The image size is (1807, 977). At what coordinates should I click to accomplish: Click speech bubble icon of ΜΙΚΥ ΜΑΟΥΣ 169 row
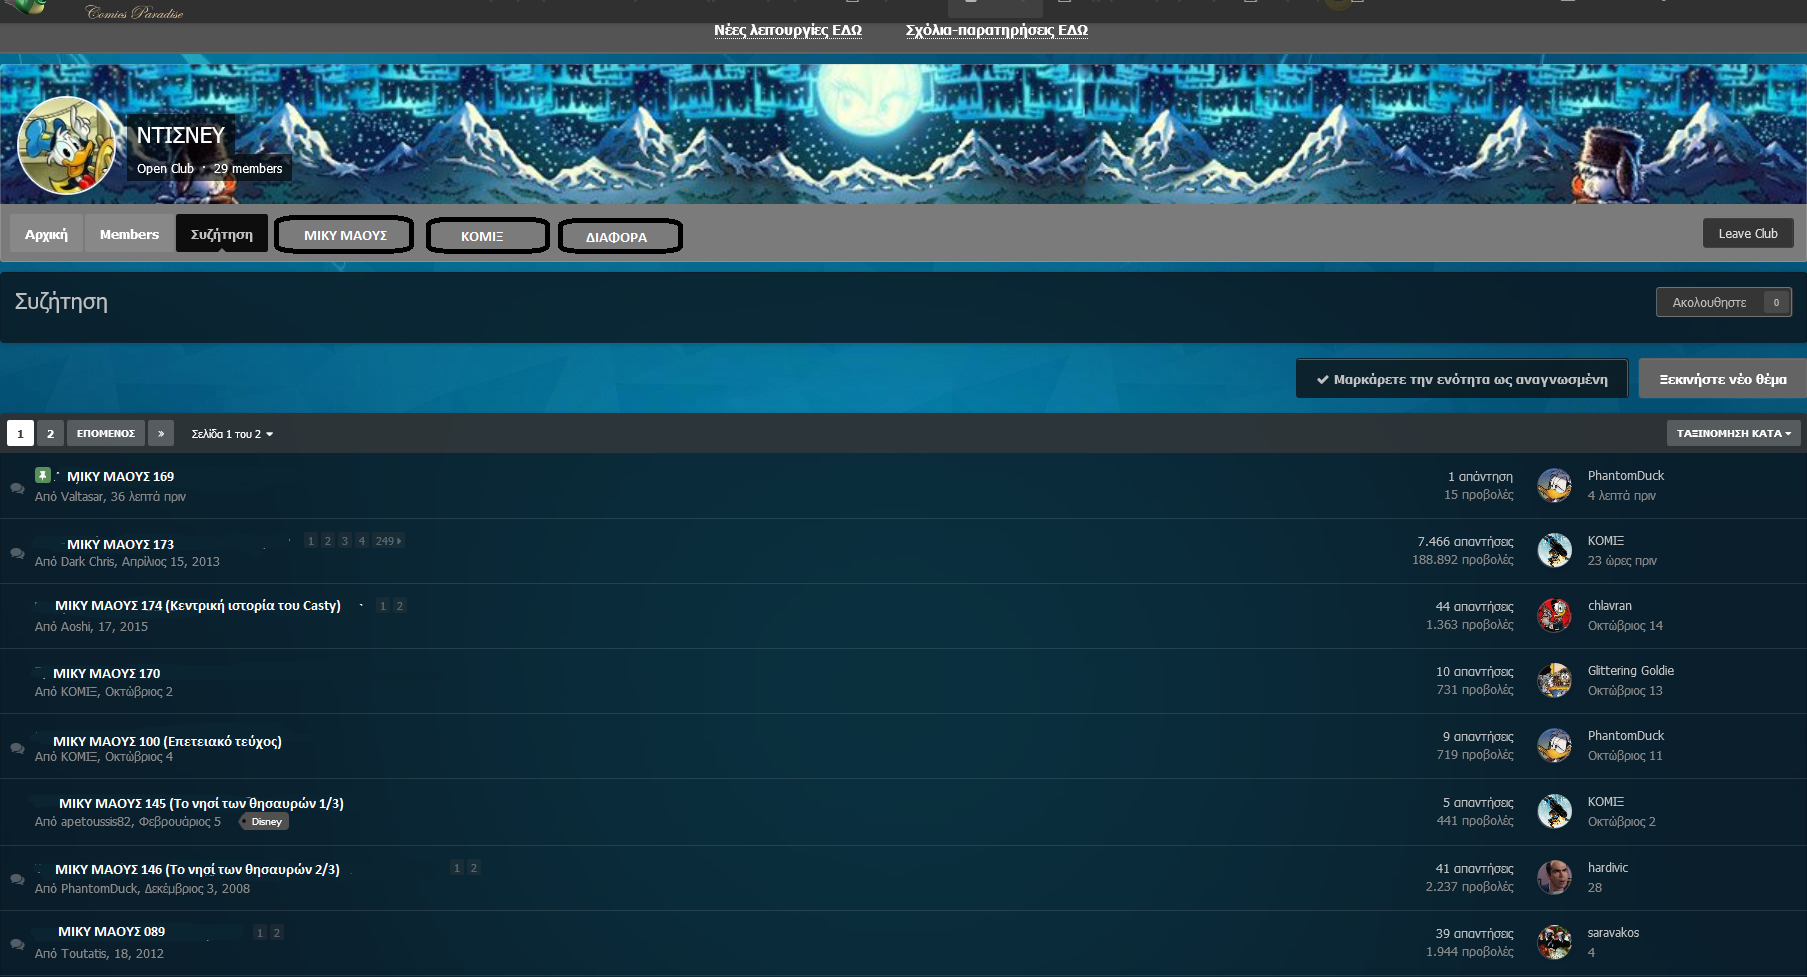[x=17, y=488]
